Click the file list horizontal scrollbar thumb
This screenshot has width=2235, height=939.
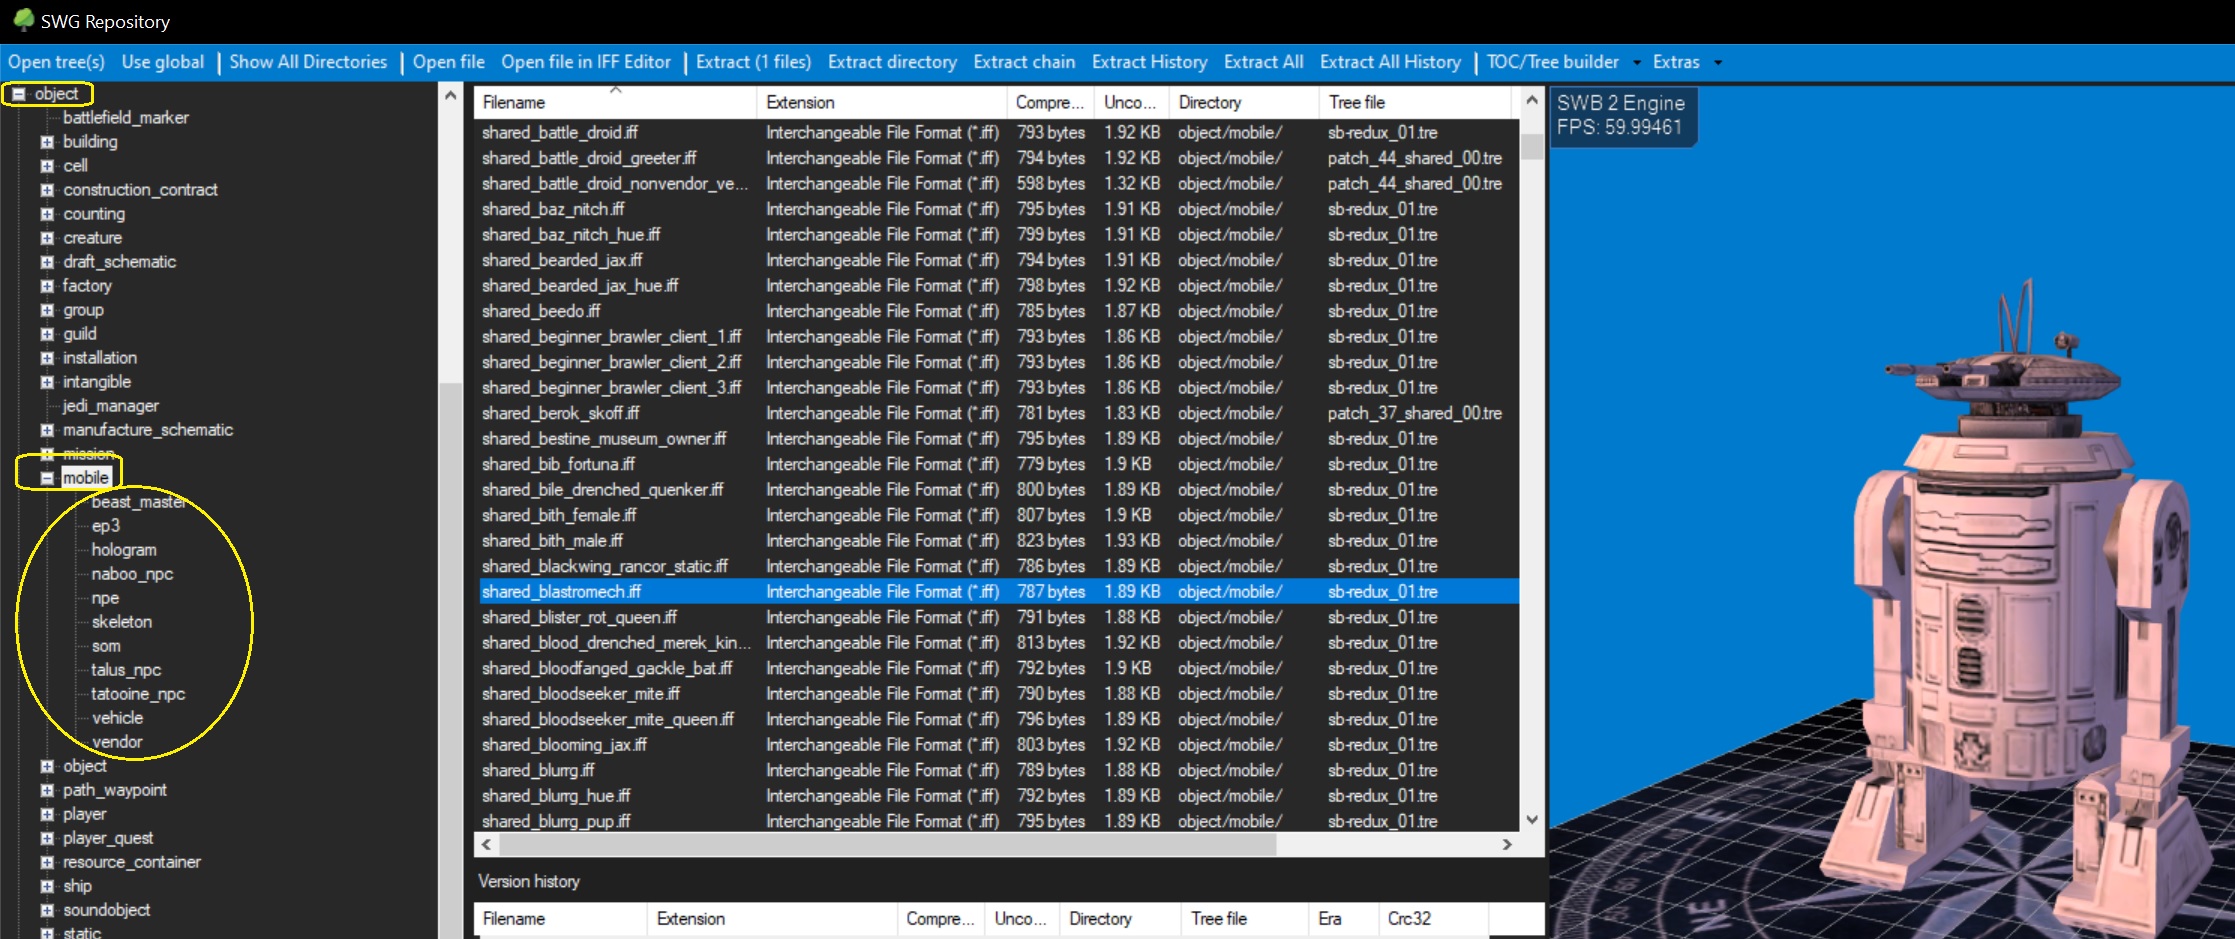tap(888, 845)
